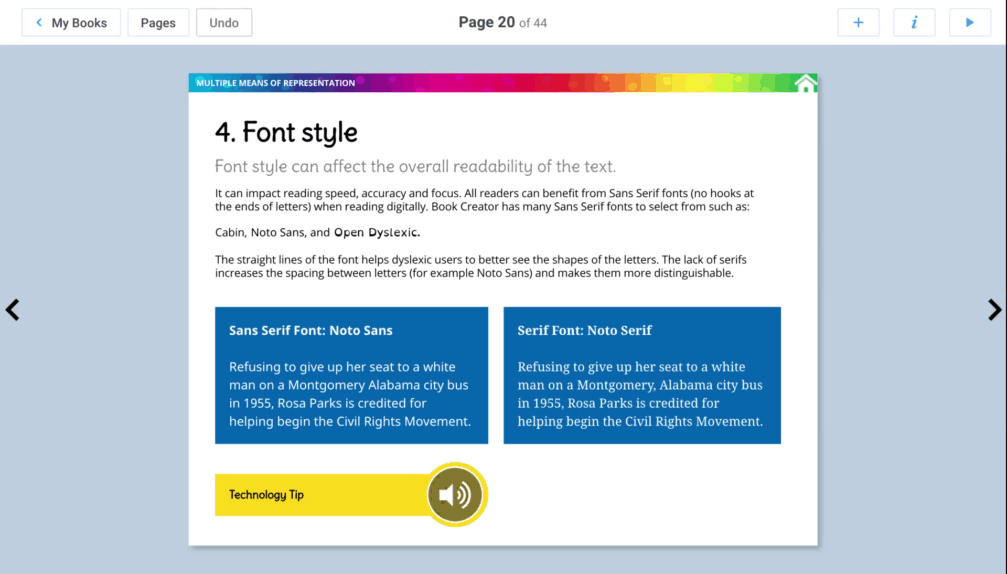Click the back chevron beside My Books
This screenshot has width=1007, height=574.
[x=39, y=23]
